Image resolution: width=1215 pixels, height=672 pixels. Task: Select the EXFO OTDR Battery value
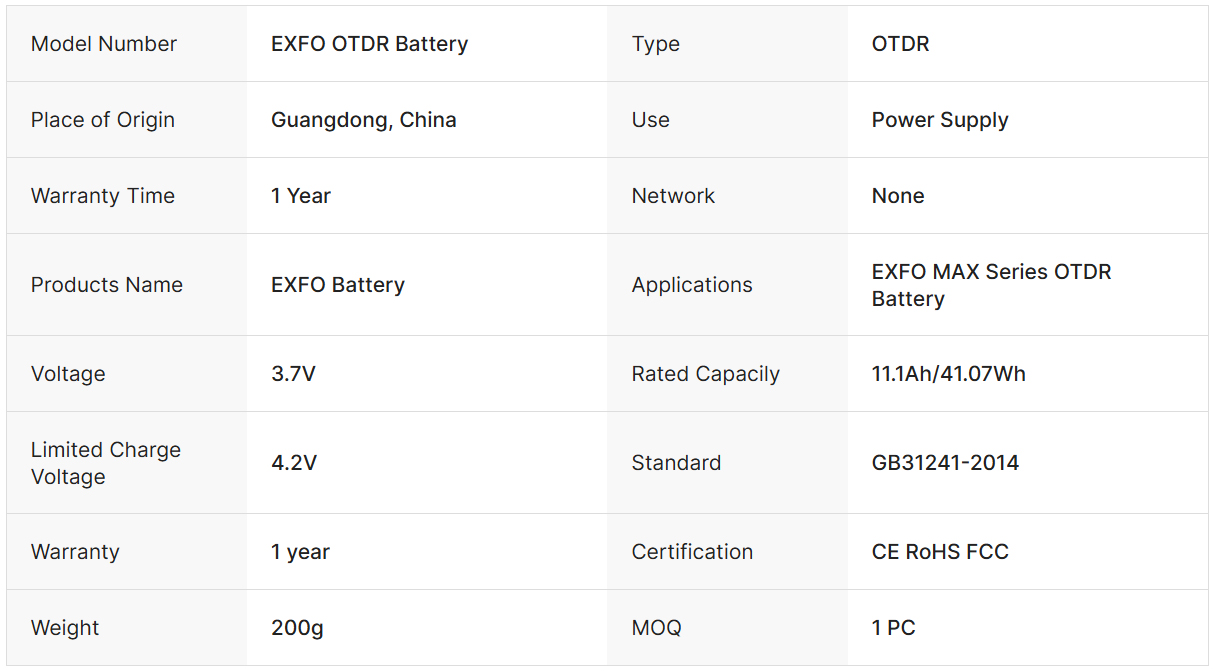point(369,44)
